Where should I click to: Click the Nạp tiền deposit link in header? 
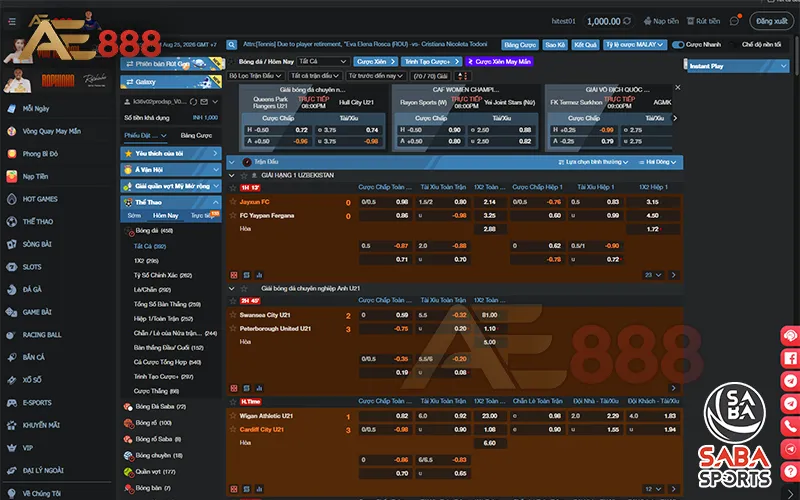[x=661, y=21]
